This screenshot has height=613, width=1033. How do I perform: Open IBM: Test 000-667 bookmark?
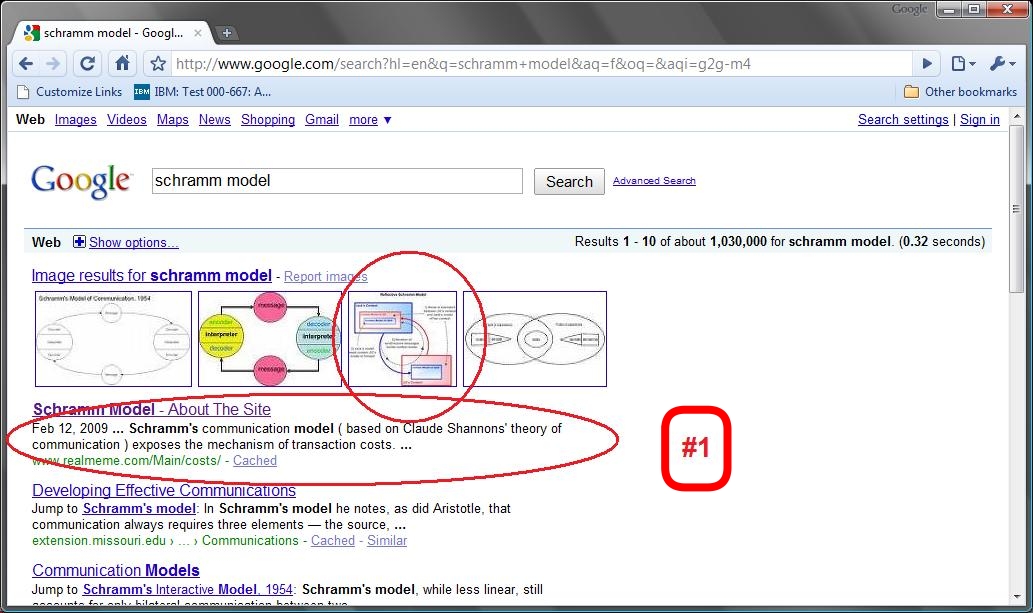pyautogui.click(x=203, y=92)
